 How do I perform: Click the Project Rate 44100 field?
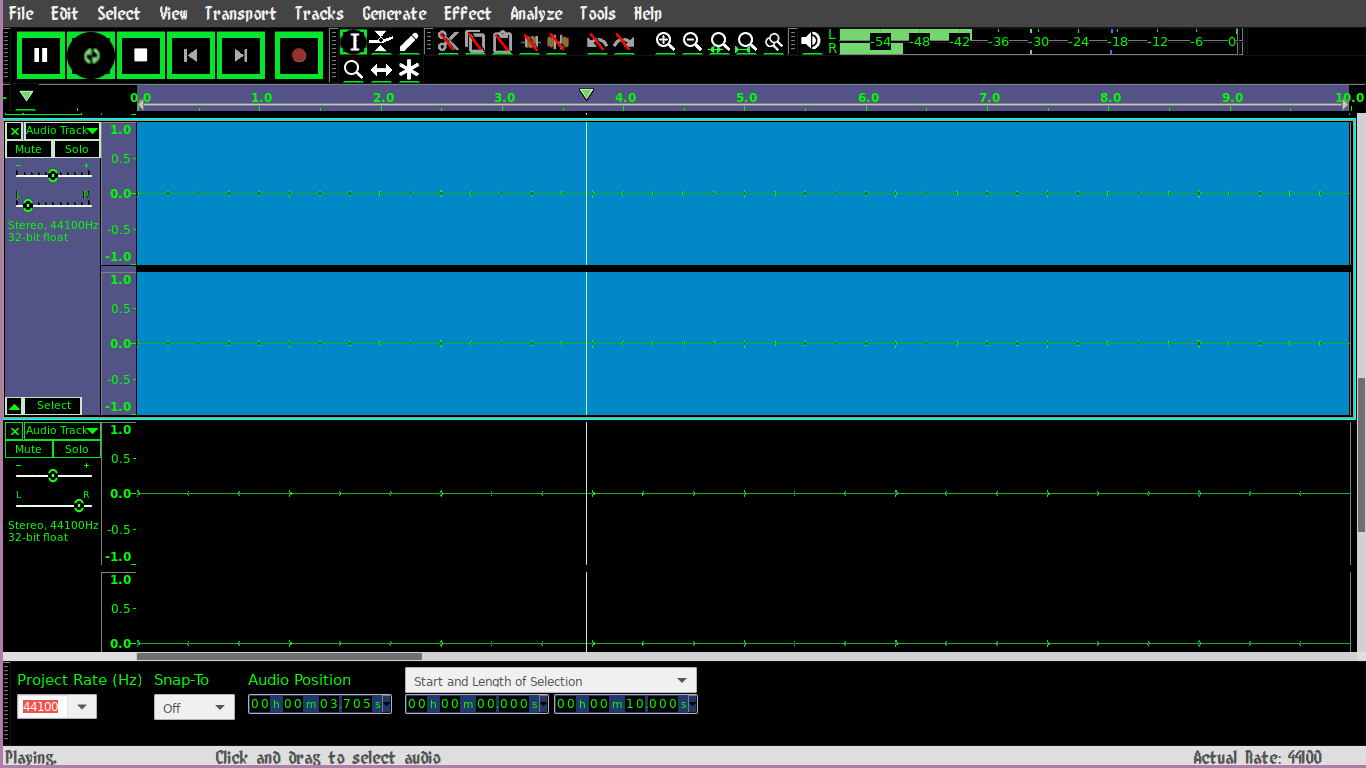[x=42, y=707]
